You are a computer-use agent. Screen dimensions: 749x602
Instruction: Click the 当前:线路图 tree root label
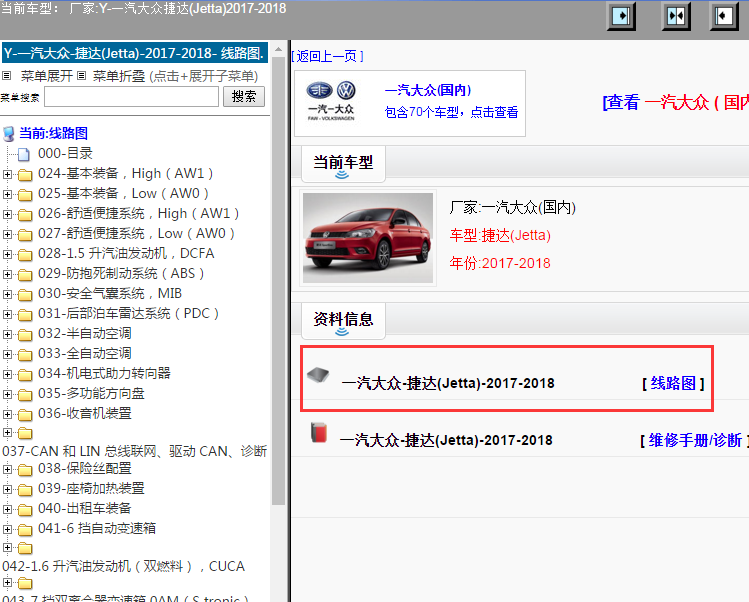point(54,133)
